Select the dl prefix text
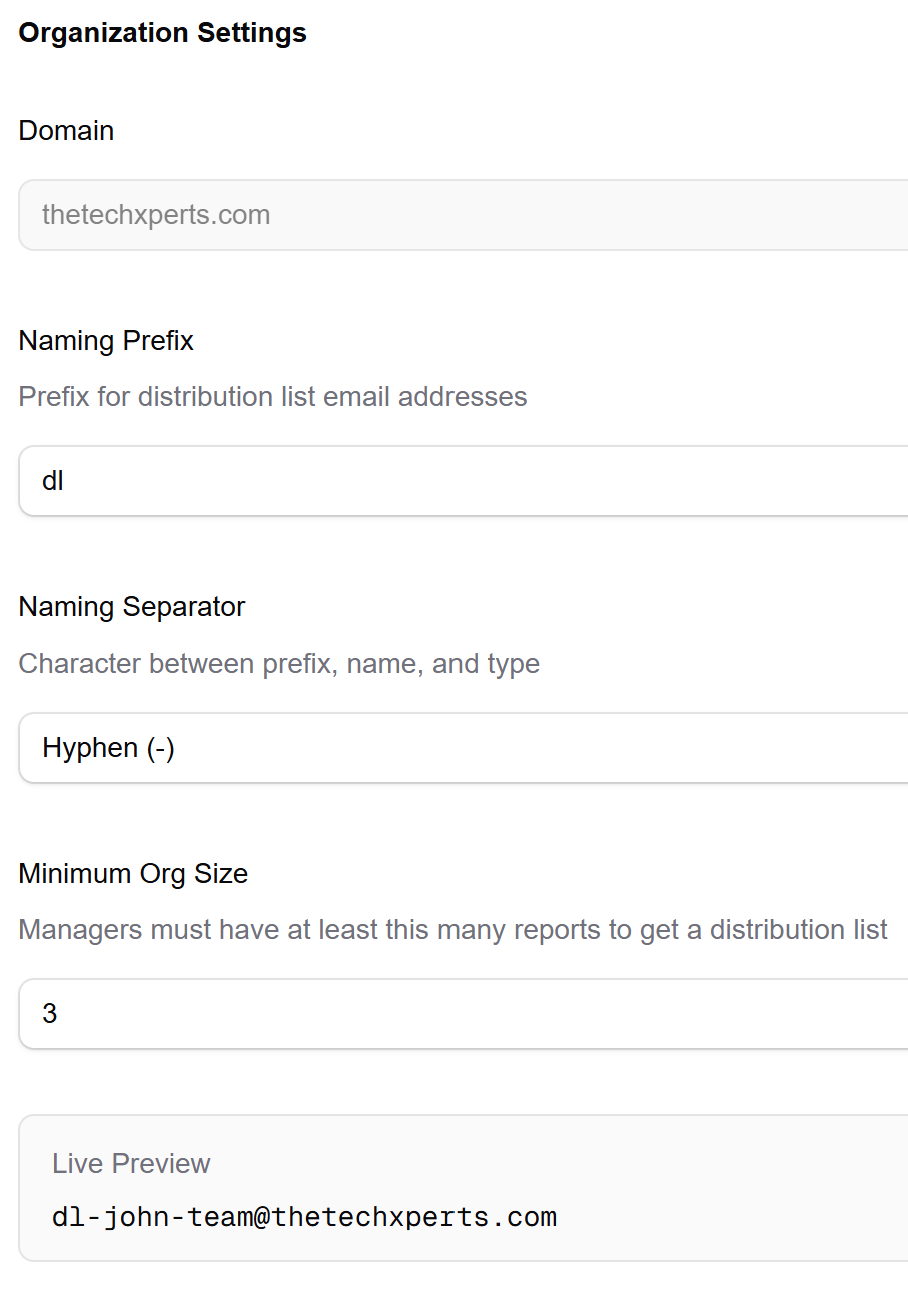This screenshot has width=908, height=1296. tap(55, 480)
